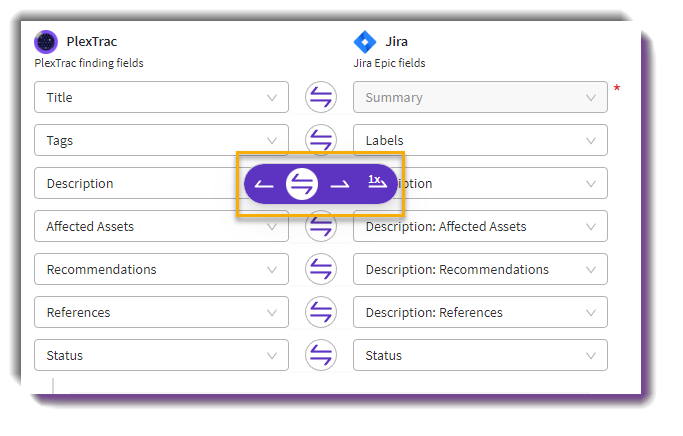Click sync direction icon for References row
The width and height of the screenshot is (683, 436).
[x=321, y=312]
